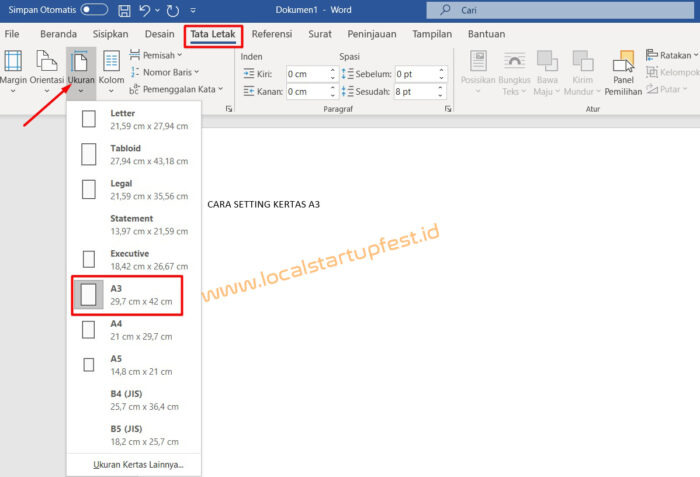
Task: Open the Ratakan align dropdown
Action: pos(672,55)
